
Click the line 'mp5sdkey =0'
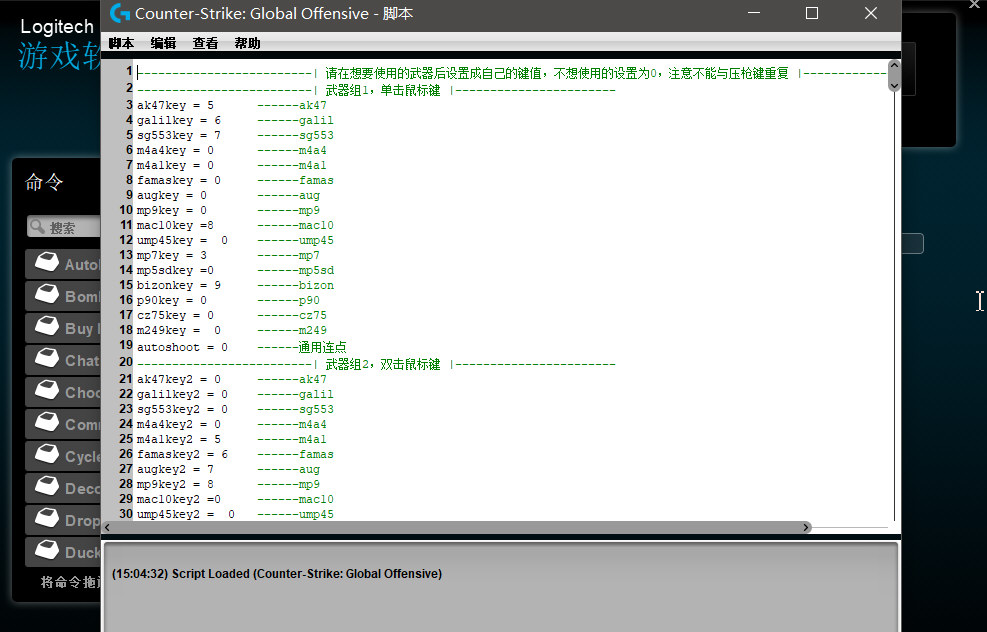(x=175, y=271)
